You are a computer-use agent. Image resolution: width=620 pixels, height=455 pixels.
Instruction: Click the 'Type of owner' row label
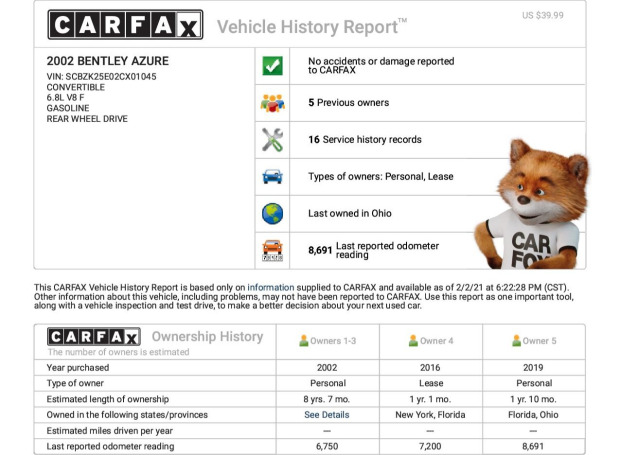pos(75,383)
